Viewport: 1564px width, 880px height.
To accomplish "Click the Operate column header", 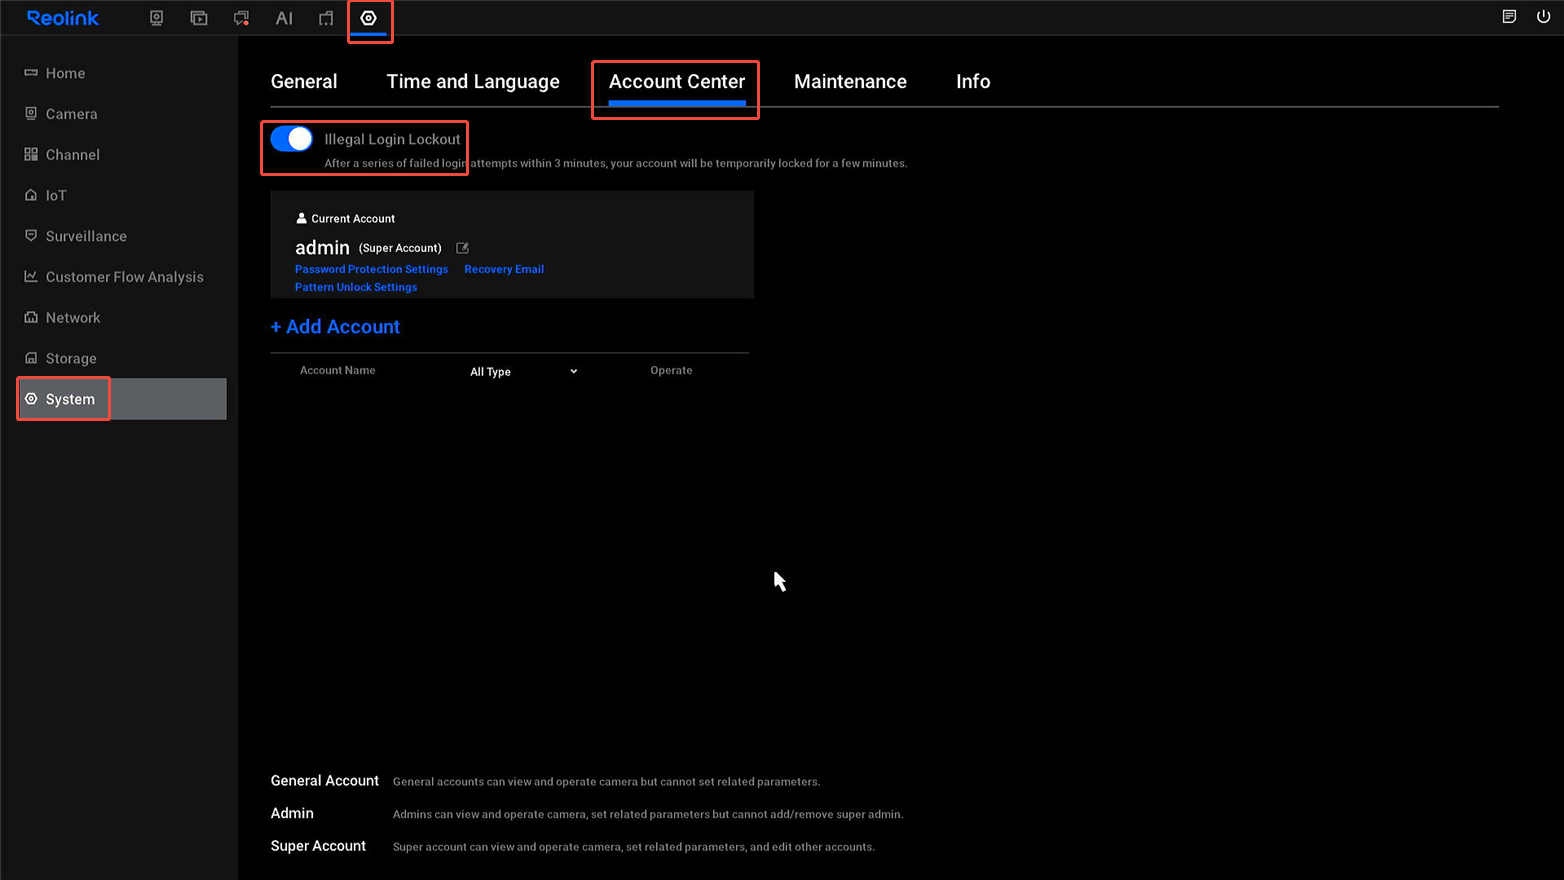I will (671, 370).
